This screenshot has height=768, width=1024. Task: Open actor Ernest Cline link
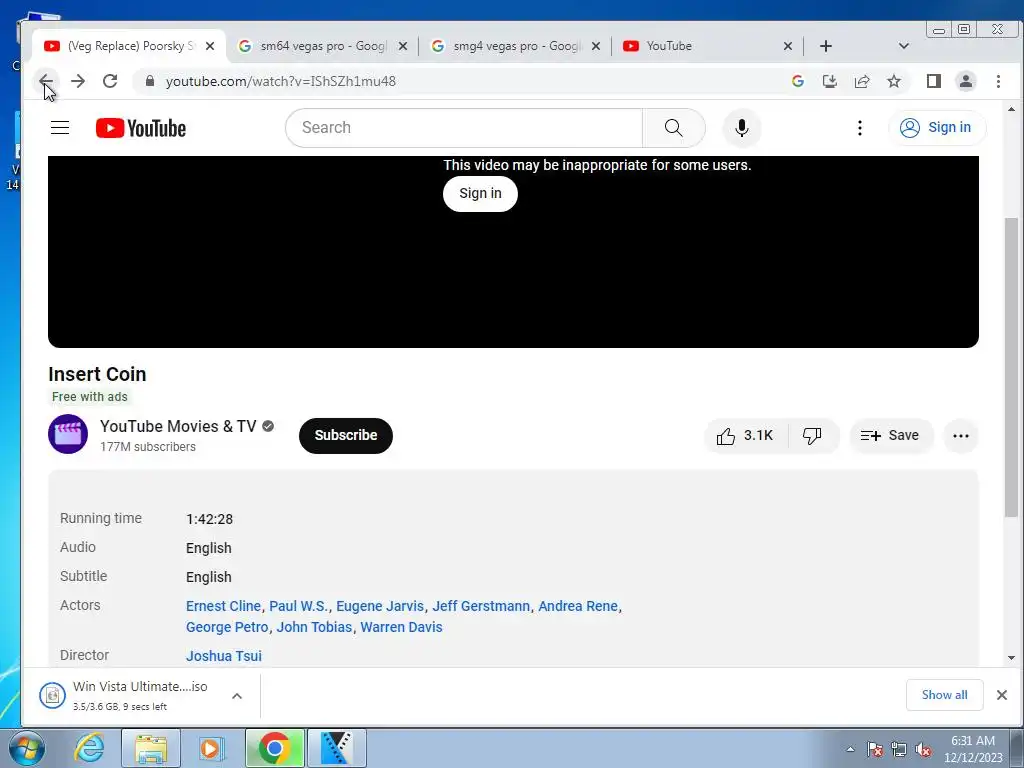tap(223, 606)
